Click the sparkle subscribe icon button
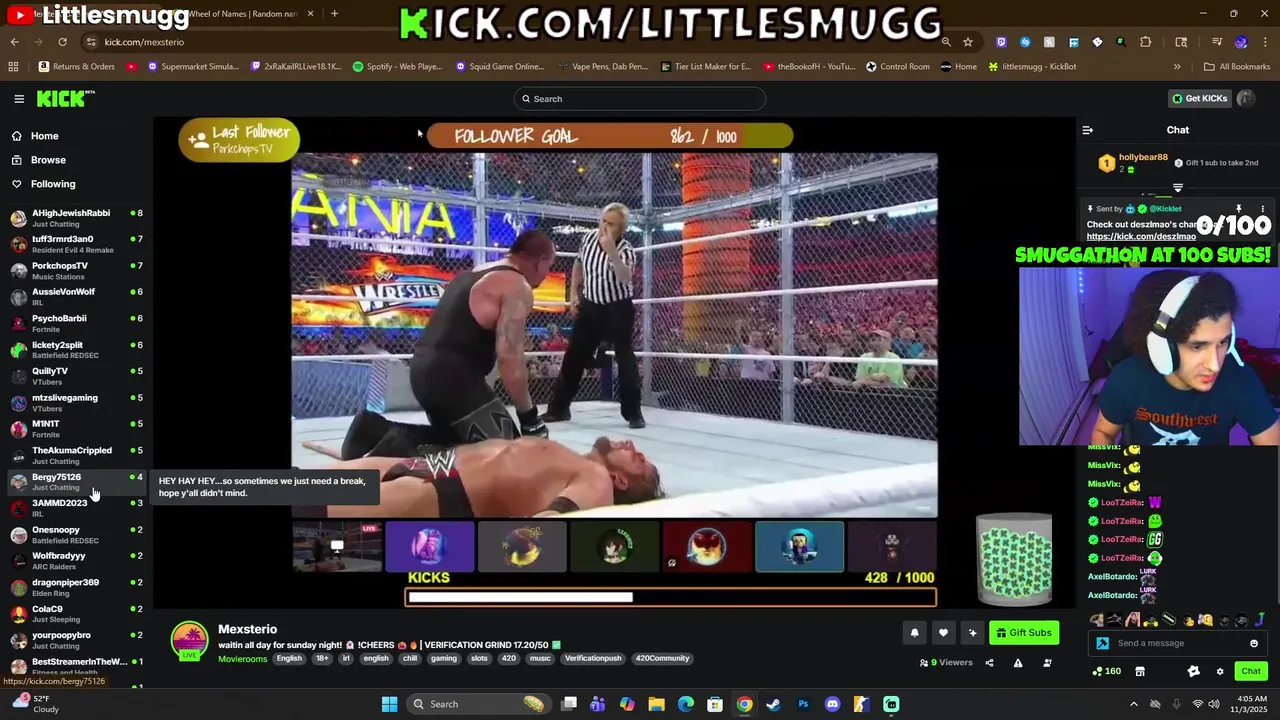 (972, 633)
